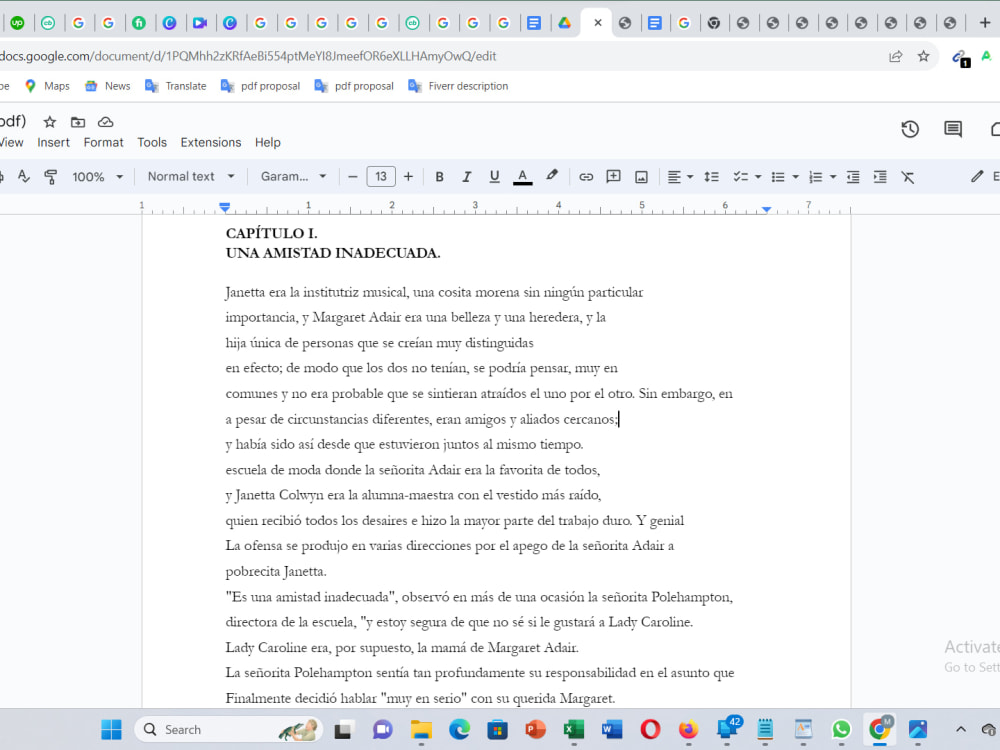Bookmark this page with star
Viewport: 1000px width, 750px height.
coord(923,56)
